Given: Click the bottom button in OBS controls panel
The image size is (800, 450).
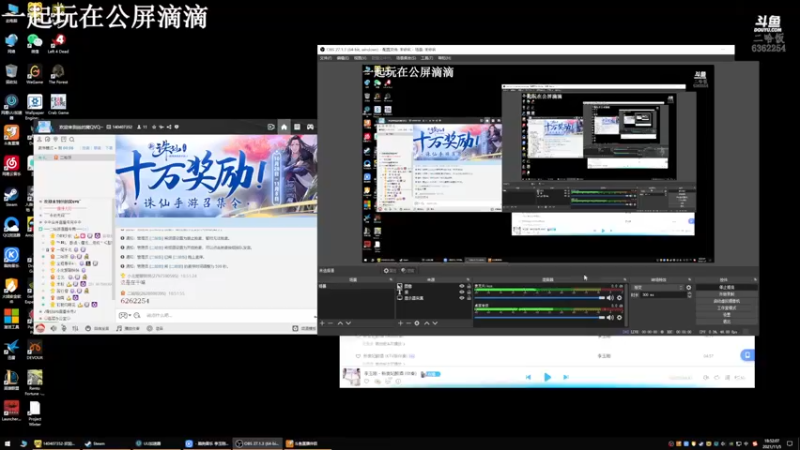Looking at the screenshot, I should (x=727, y=321).
